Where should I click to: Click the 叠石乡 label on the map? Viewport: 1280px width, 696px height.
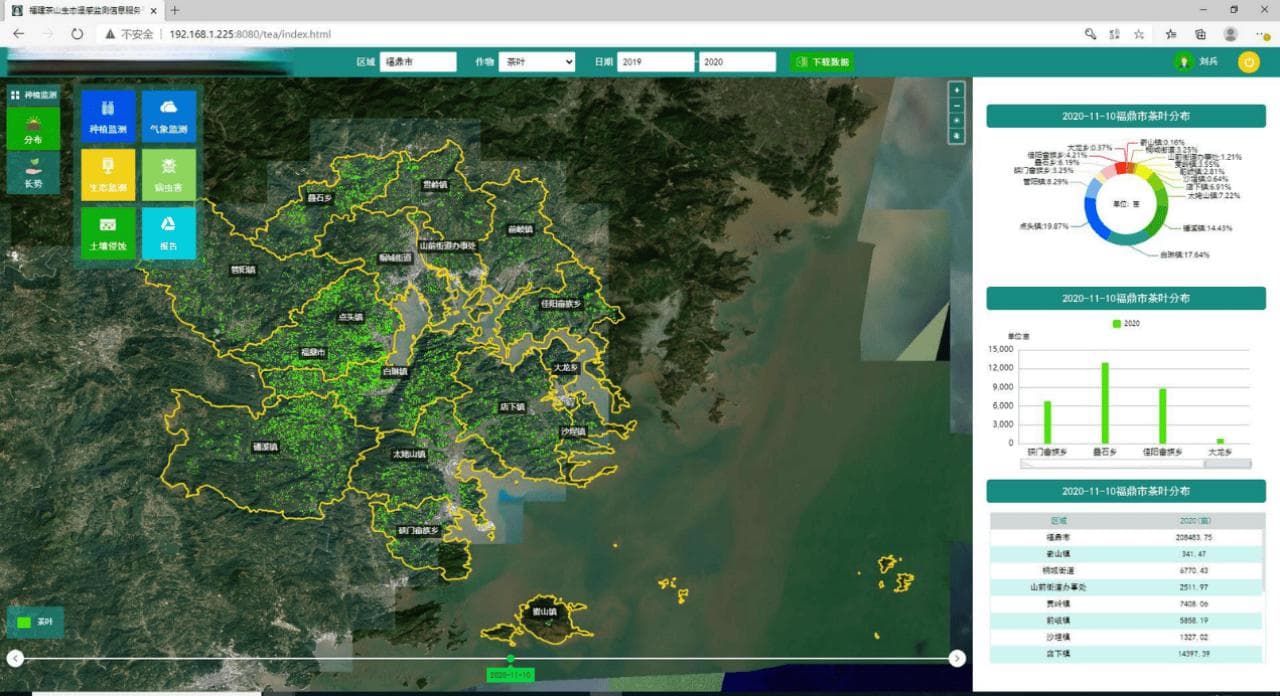(319, 198)
